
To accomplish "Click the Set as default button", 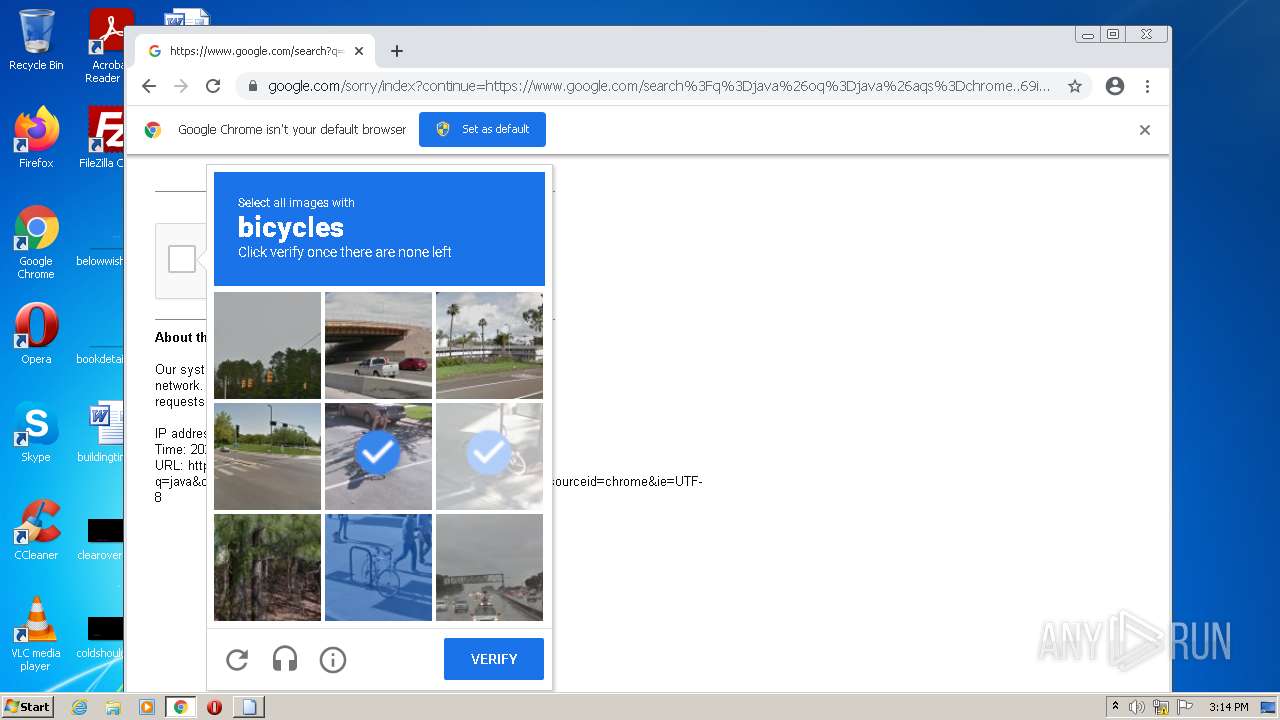I will click(x=482, y=129).
